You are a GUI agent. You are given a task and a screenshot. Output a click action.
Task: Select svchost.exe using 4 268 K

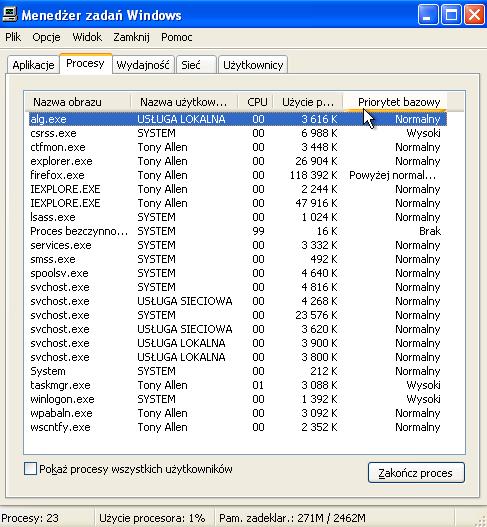pyautogui.click(x=238, y=301)
